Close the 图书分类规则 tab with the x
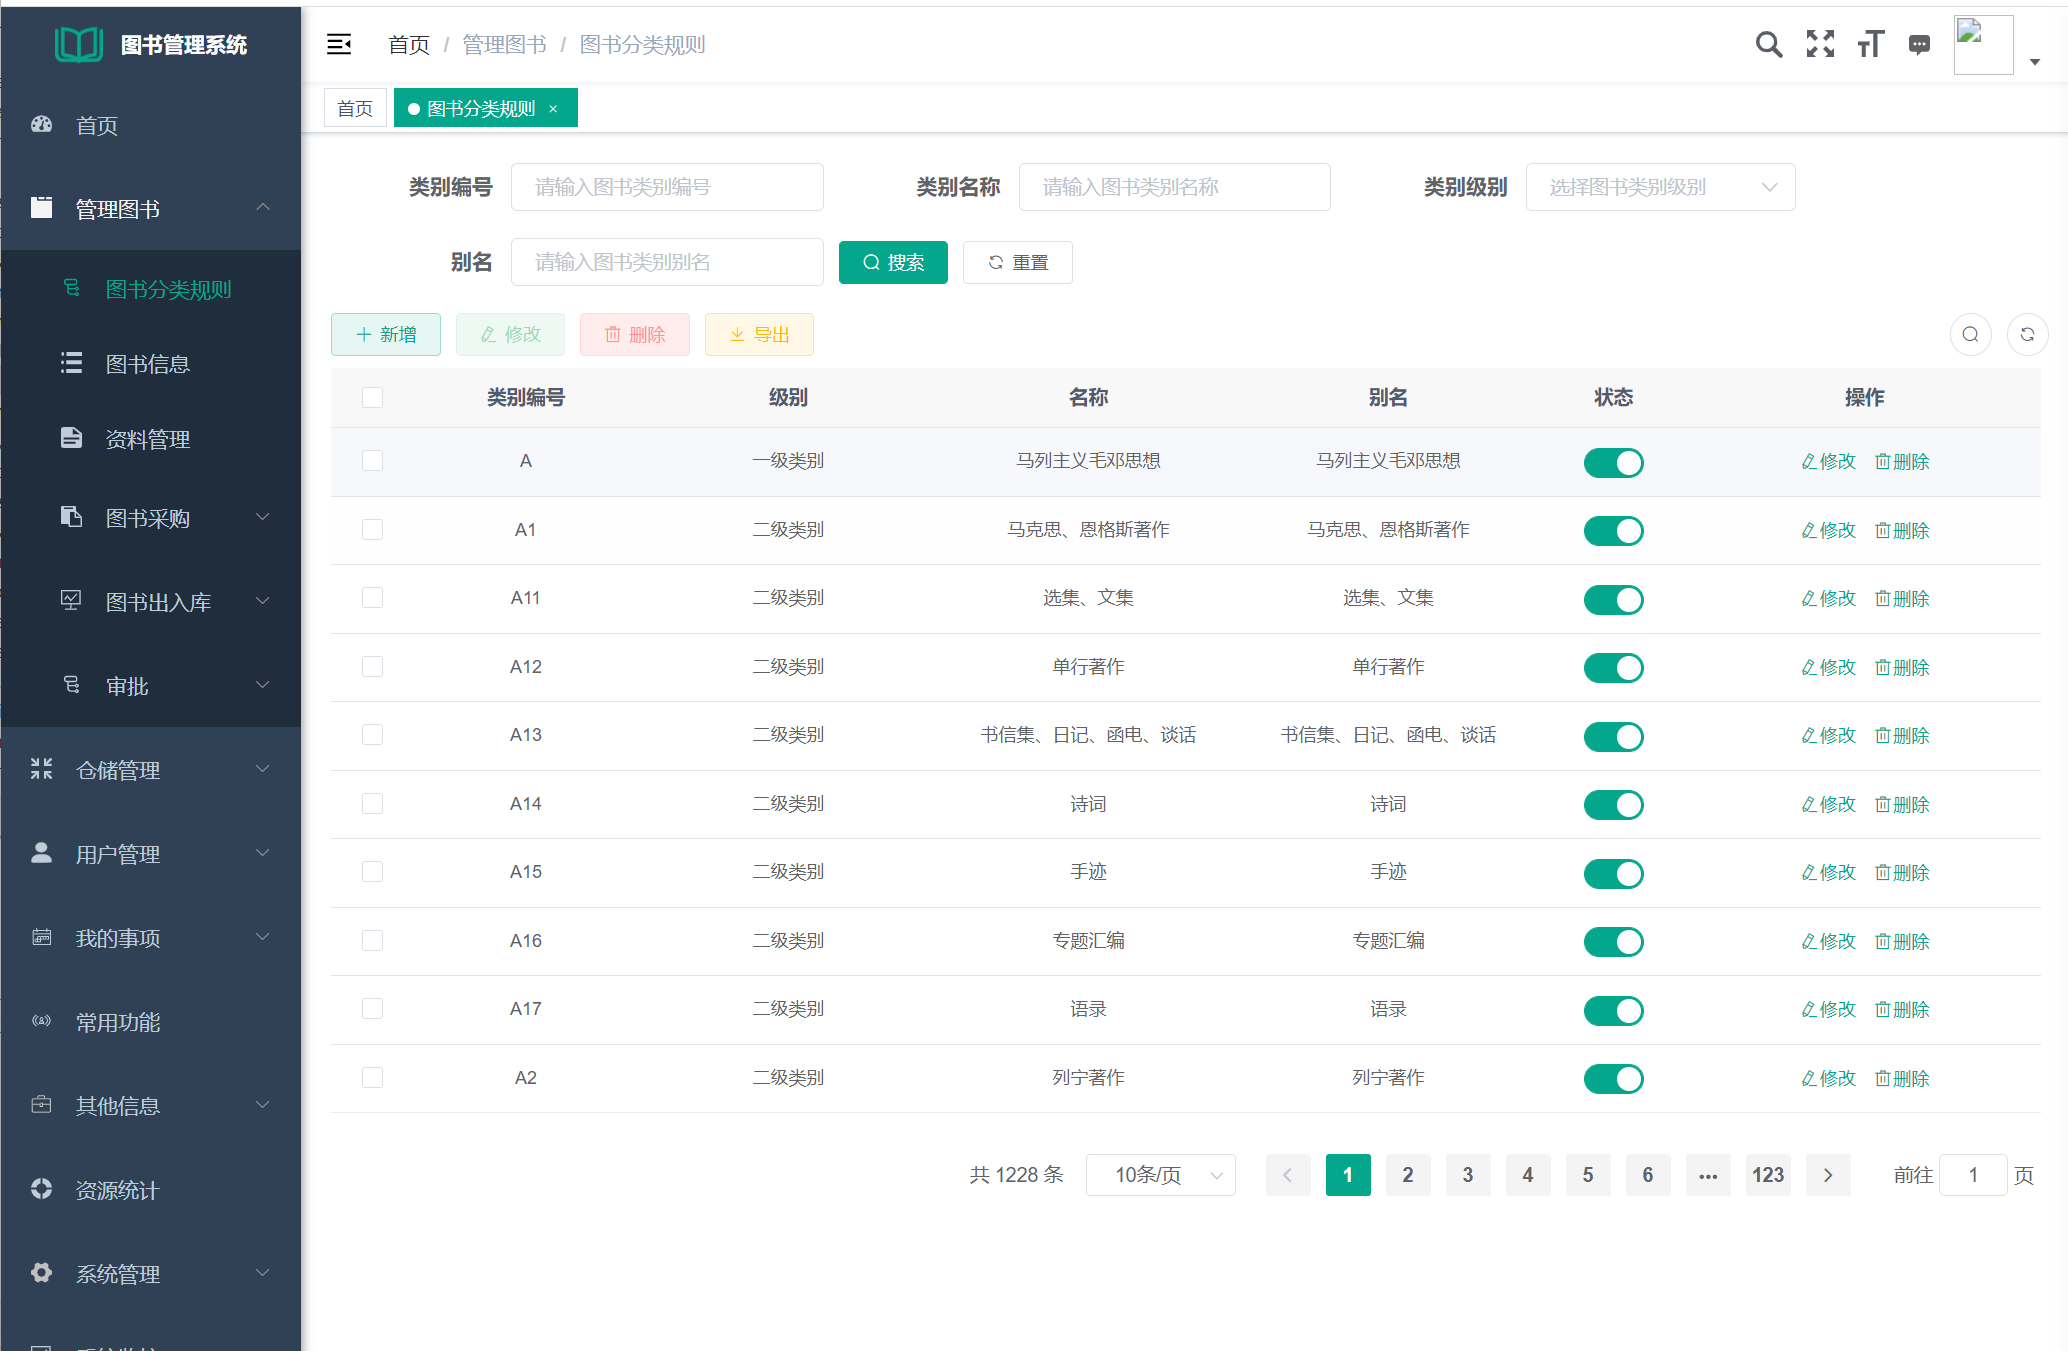Viewport: 2068px width, 1351px height. coord(553,109)
